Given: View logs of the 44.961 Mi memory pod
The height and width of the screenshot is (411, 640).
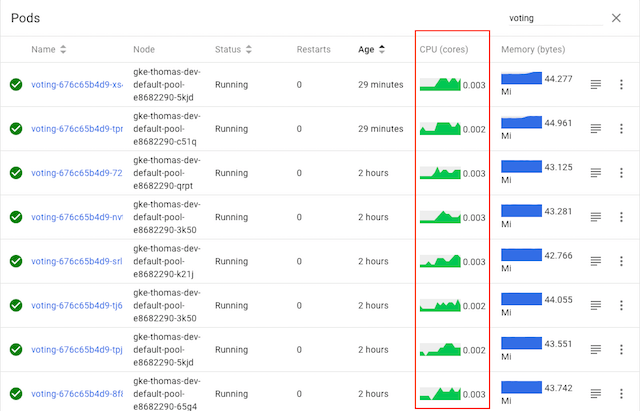Looking at the screenshot, I should tap(595, 129).
